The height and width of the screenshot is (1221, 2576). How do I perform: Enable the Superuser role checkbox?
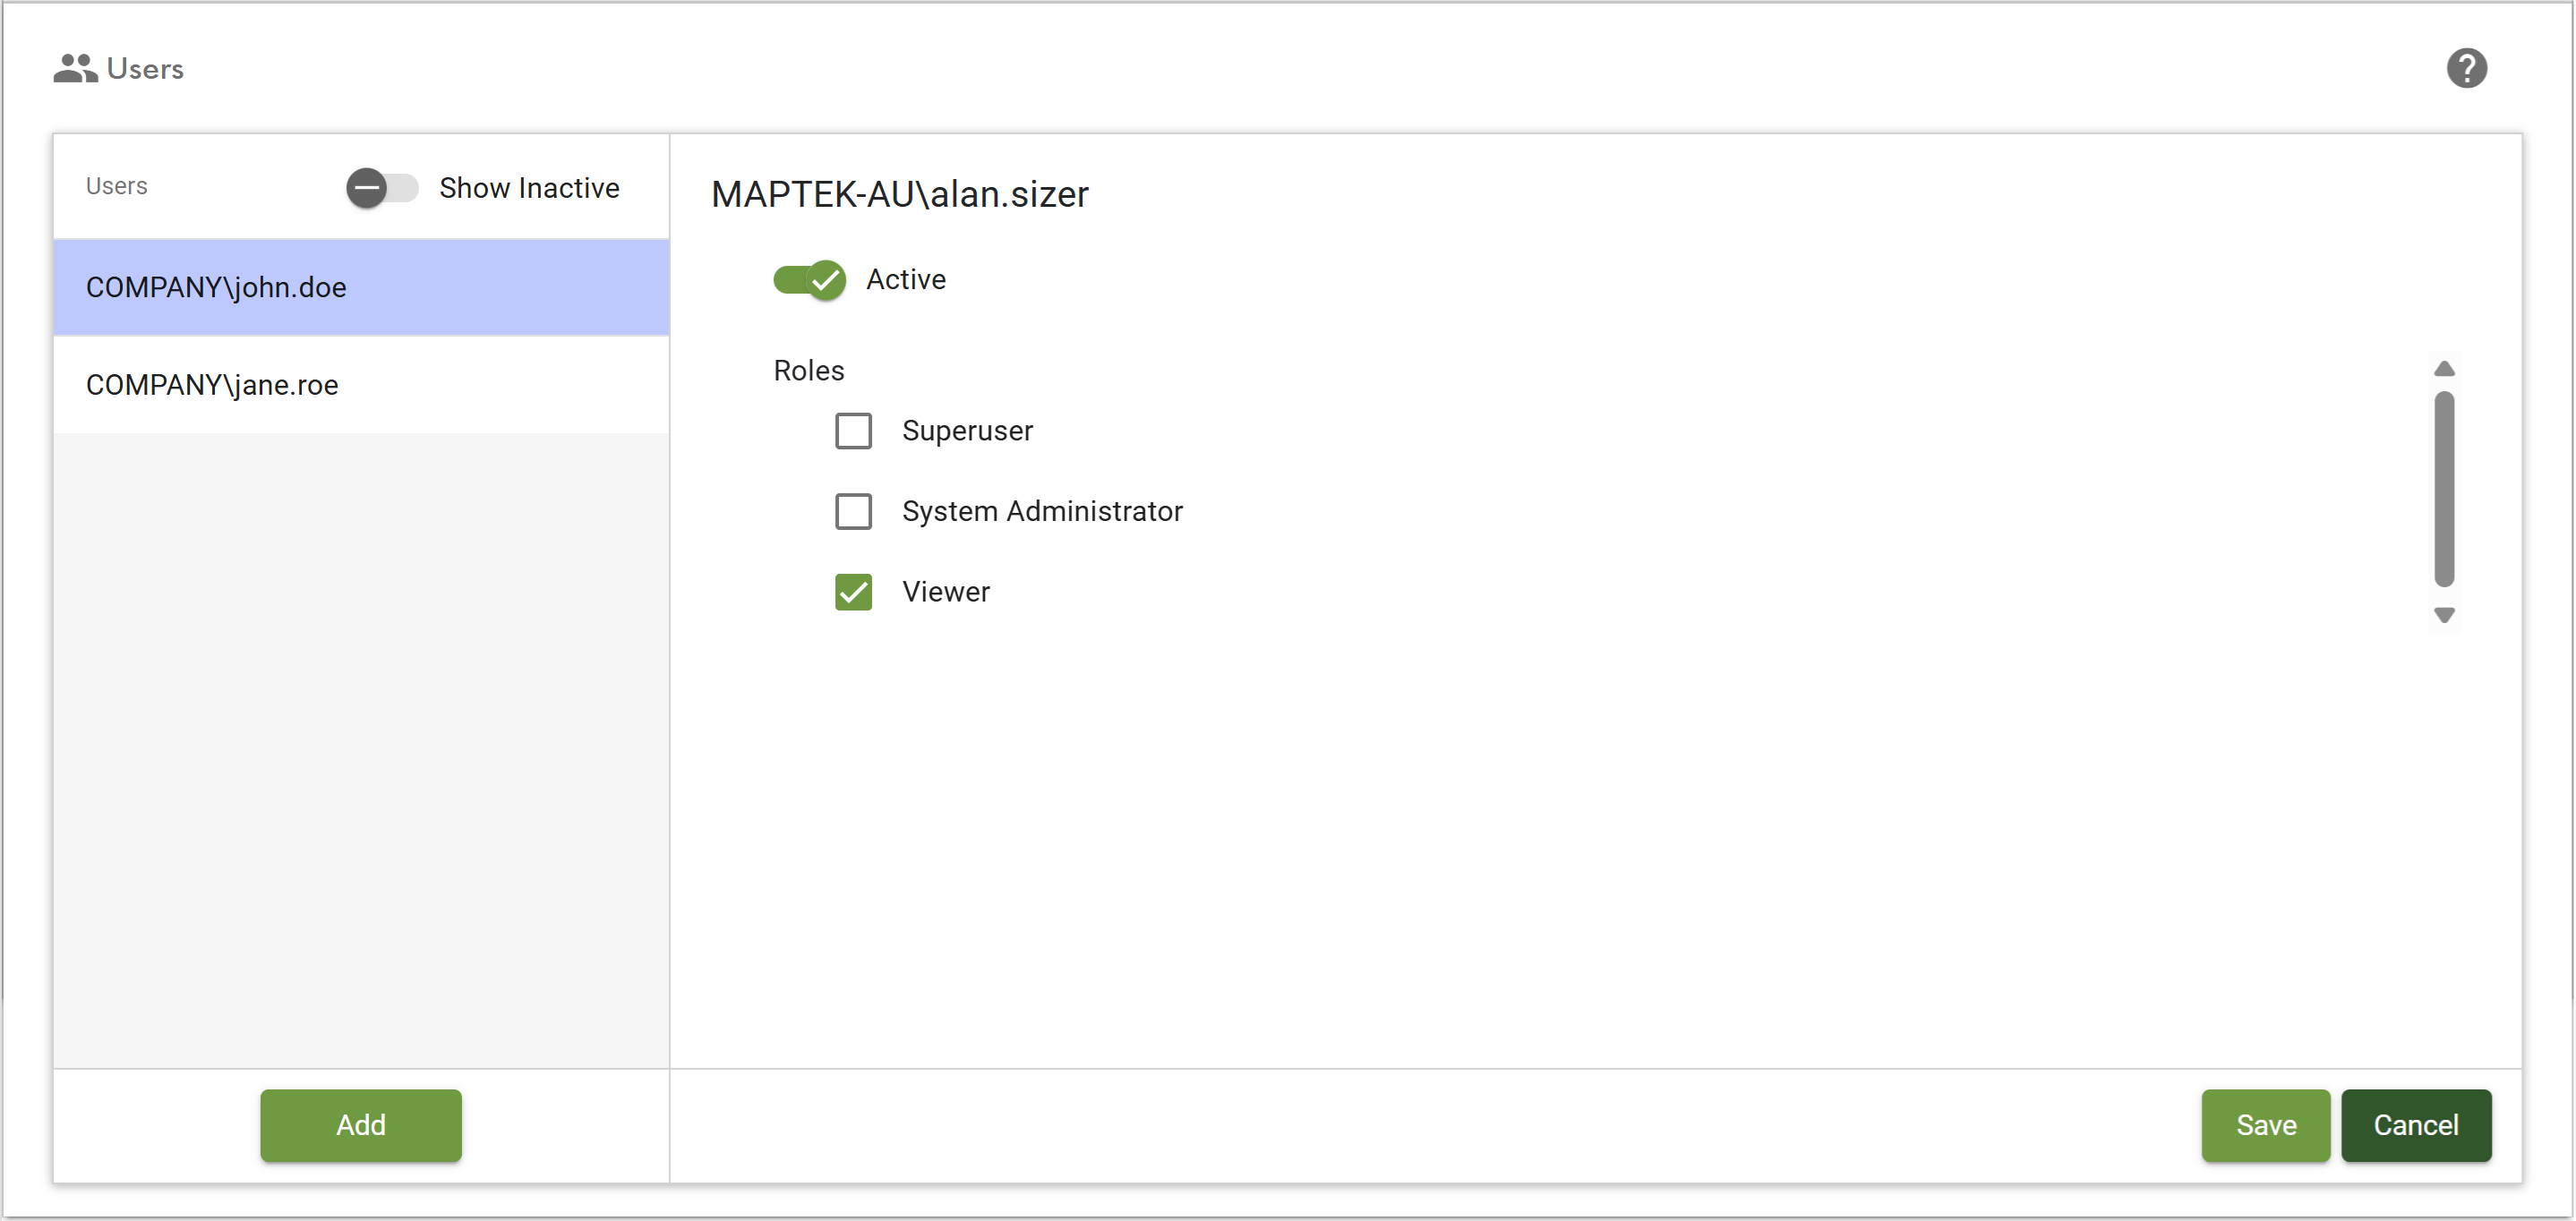853,431
